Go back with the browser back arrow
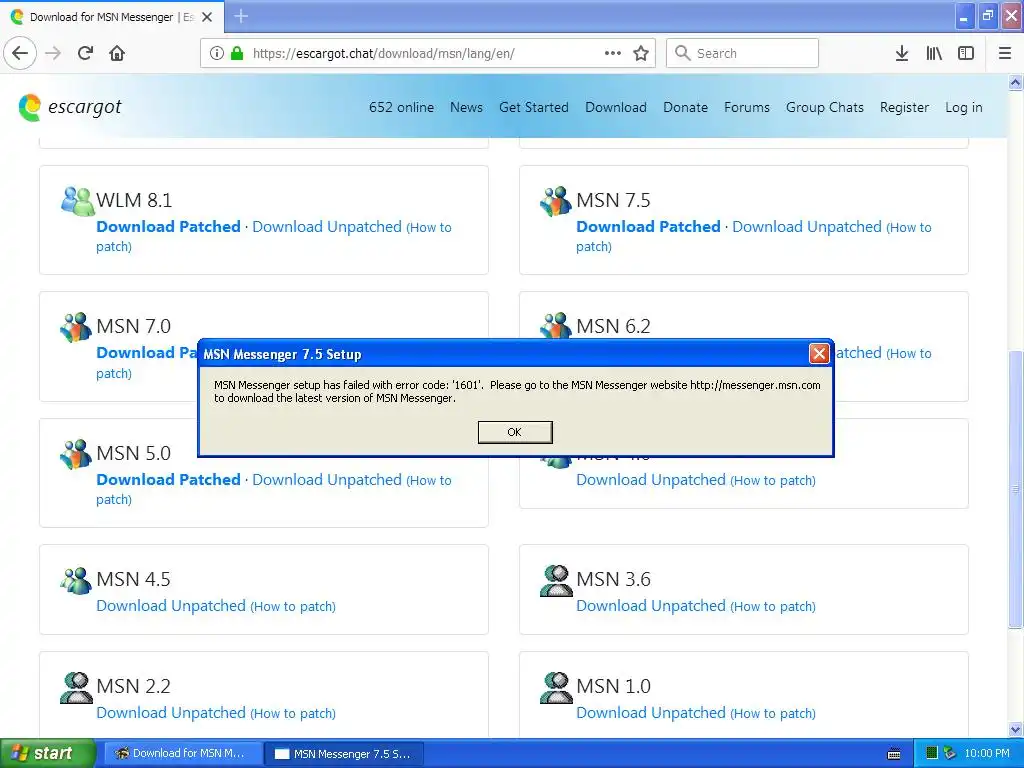 click(x=20, y=53)
